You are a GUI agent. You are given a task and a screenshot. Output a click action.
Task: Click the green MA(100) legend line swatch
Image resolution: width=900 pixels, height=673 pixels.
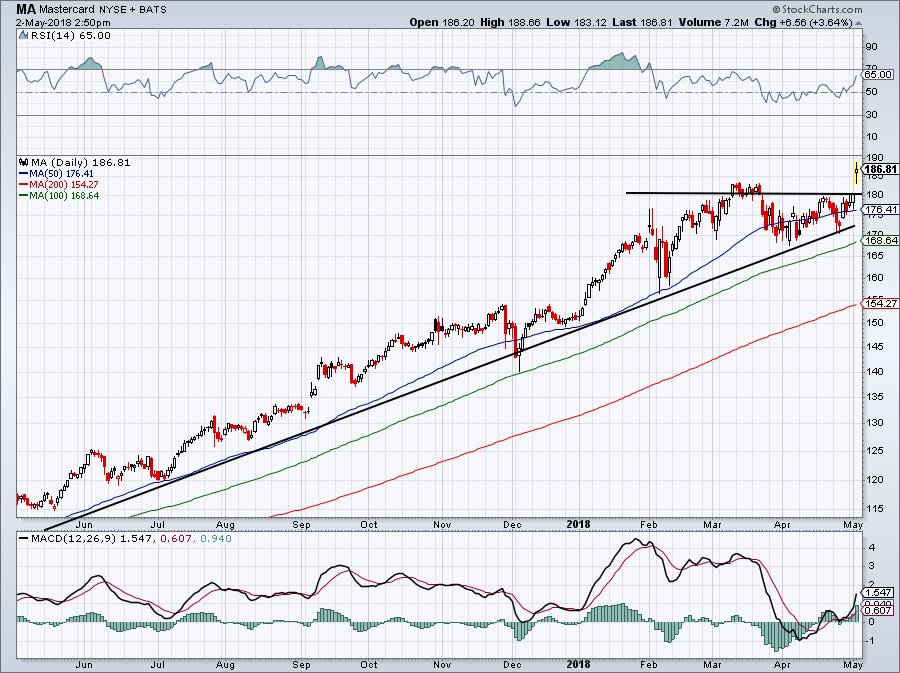click(x=24, y=195)
